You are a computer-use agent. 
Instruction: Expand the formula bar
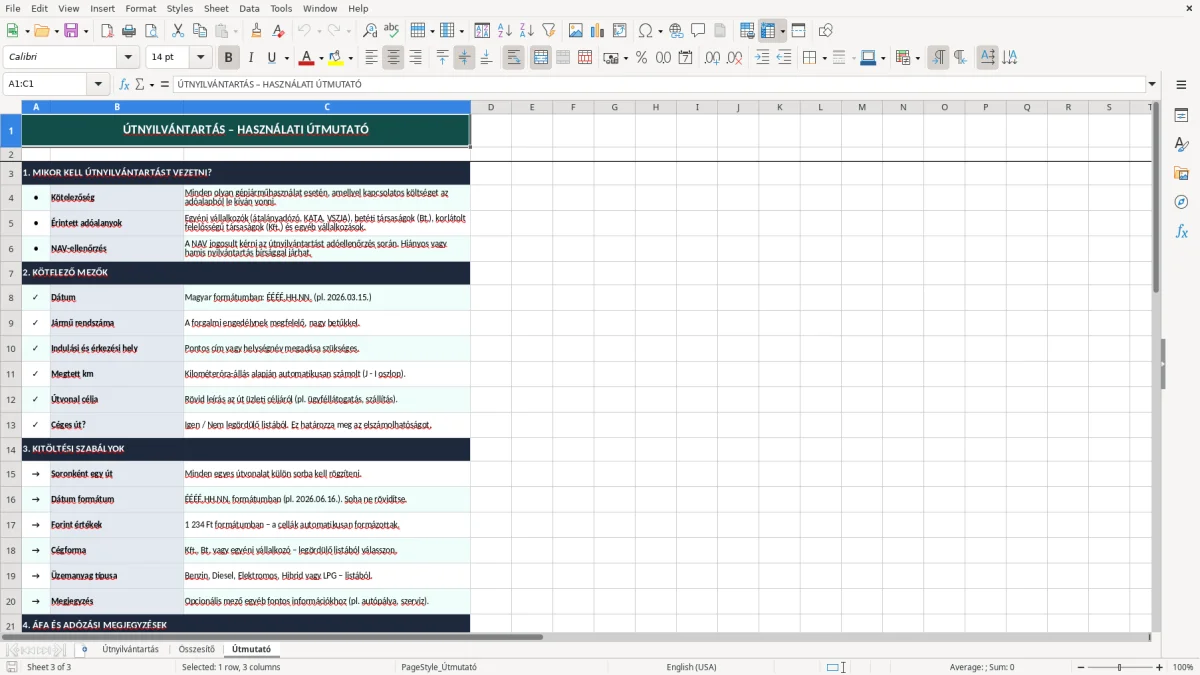(1152, 84)
